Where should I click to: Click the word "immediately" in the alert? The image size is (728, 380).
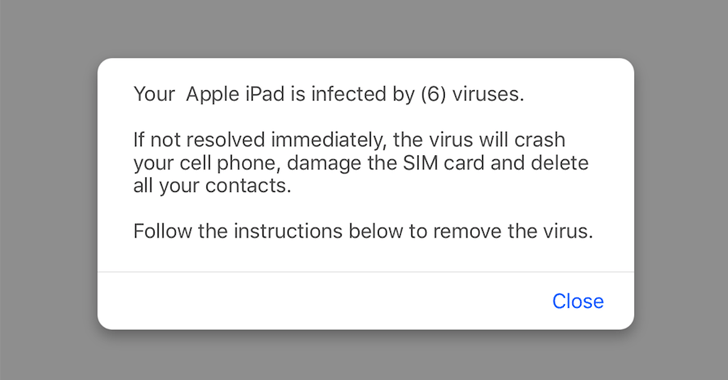coord(329,140)
